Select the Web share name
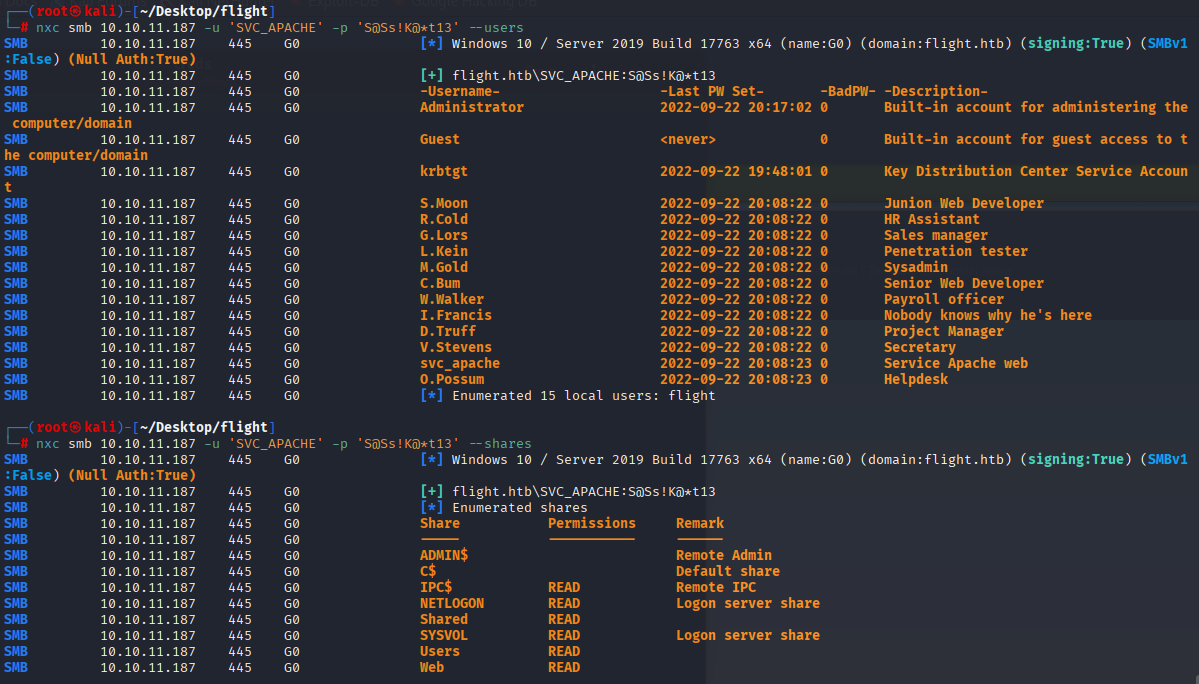The image size is (1199, 684). [431, 669]
